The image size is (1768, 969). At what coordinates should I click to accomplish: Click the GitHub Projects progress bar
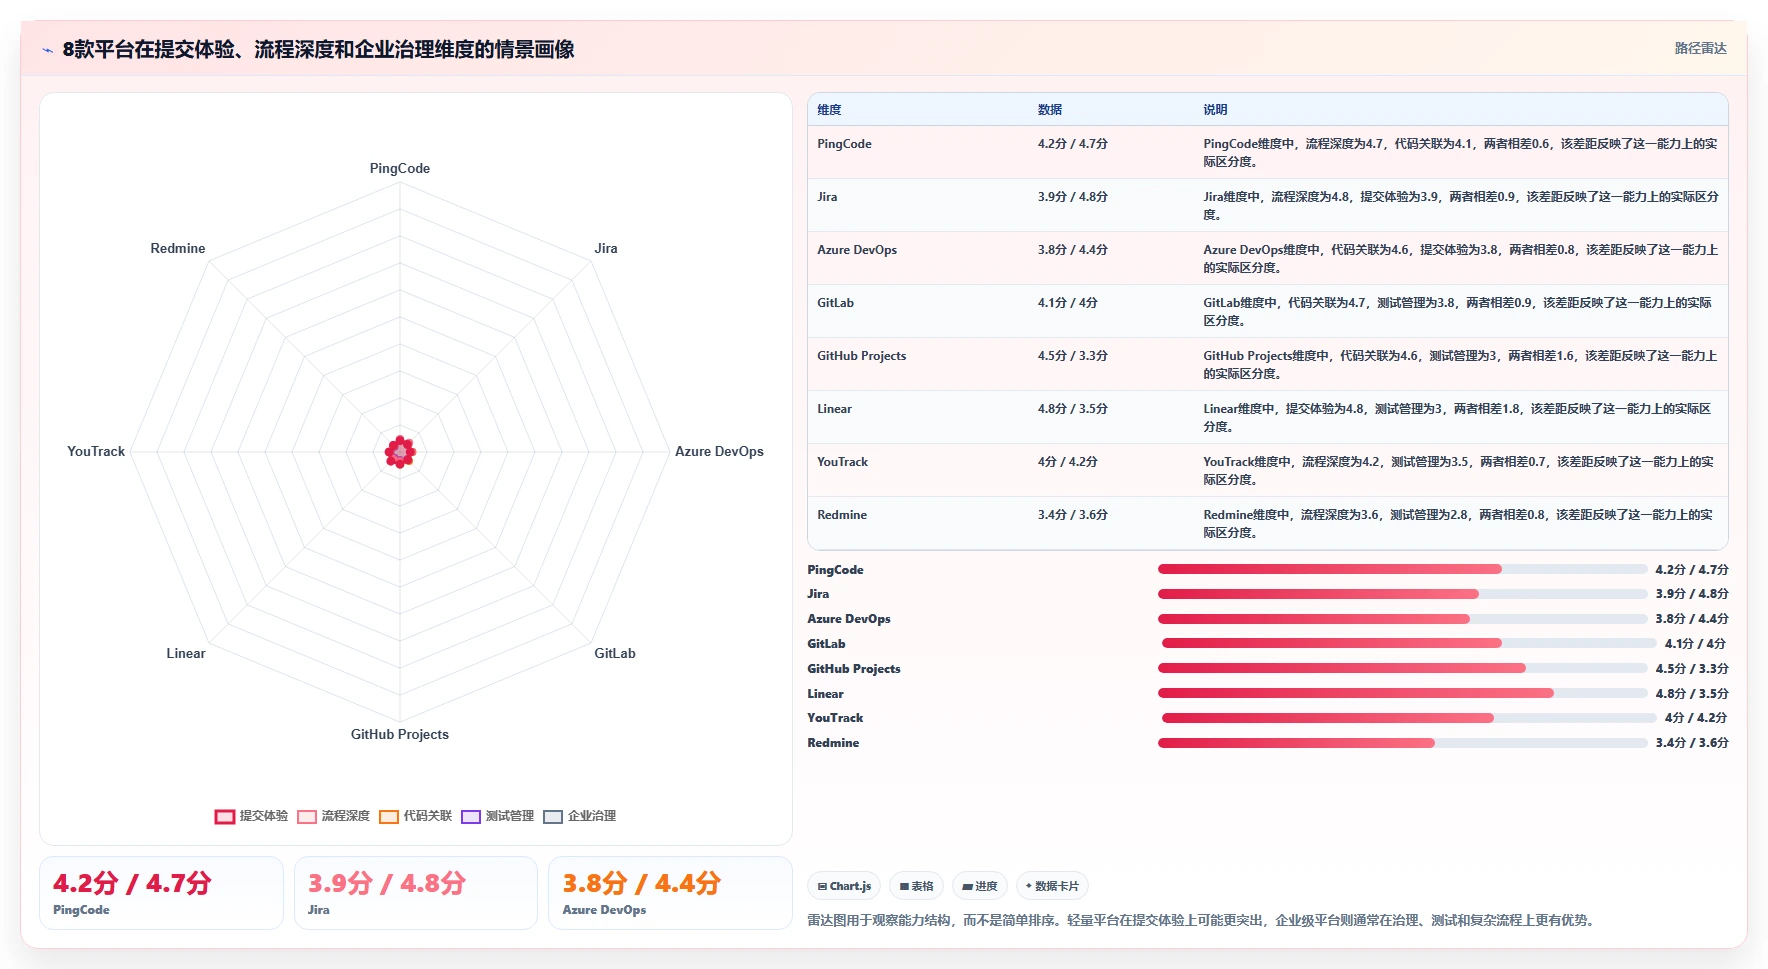(1402, 668)
